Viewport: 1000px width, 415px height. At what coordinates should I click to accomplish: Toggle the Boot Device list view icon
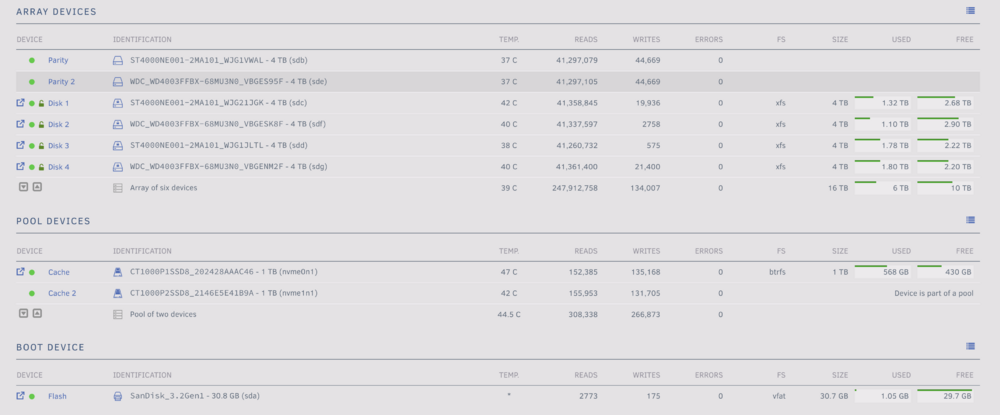[x=970, y=346]
